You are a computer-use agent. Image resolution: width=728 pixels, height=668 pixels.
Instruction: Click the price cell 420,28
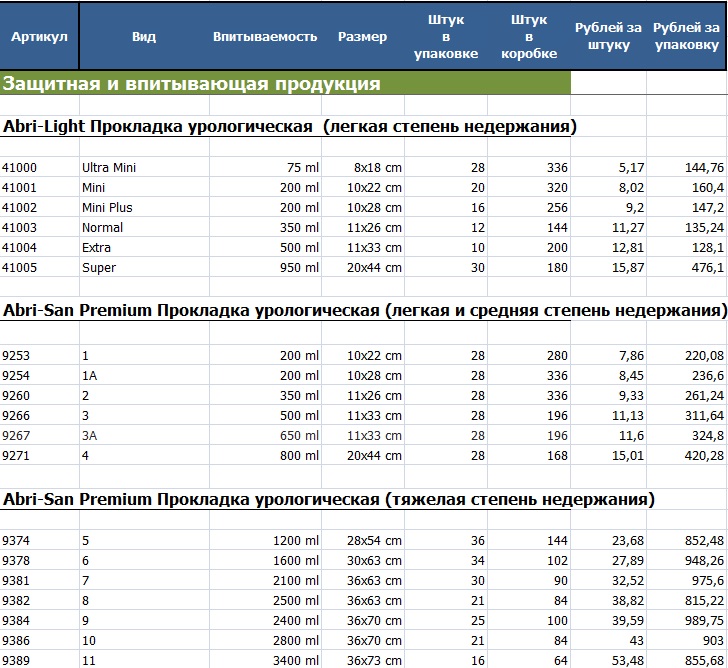(x=687, y=455)
